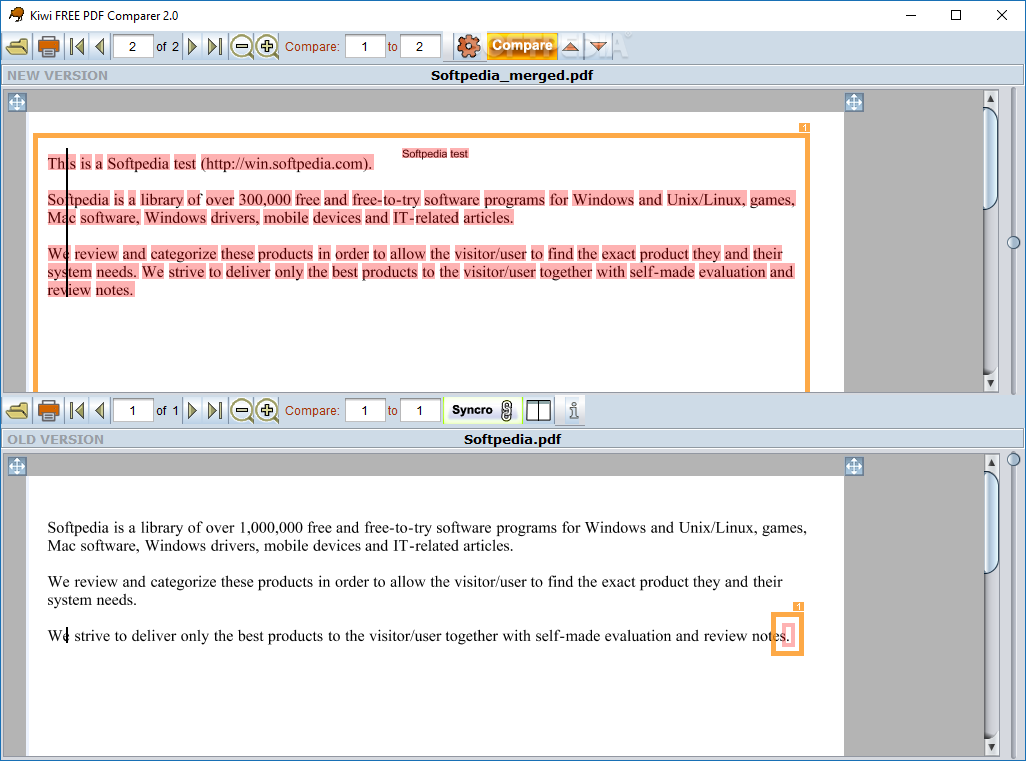Click difference marker 1 in new version
Image resolution: width=1026 pixels, height=761 pixels.
click(804, 128)
